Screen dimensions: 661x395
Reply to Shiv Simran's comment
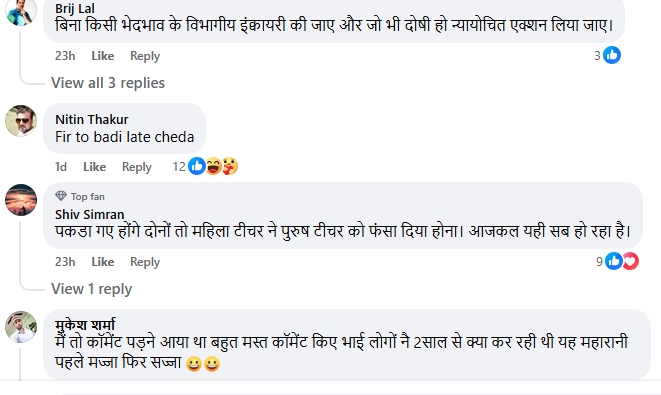pyautogui.click(x=145, y=262)
